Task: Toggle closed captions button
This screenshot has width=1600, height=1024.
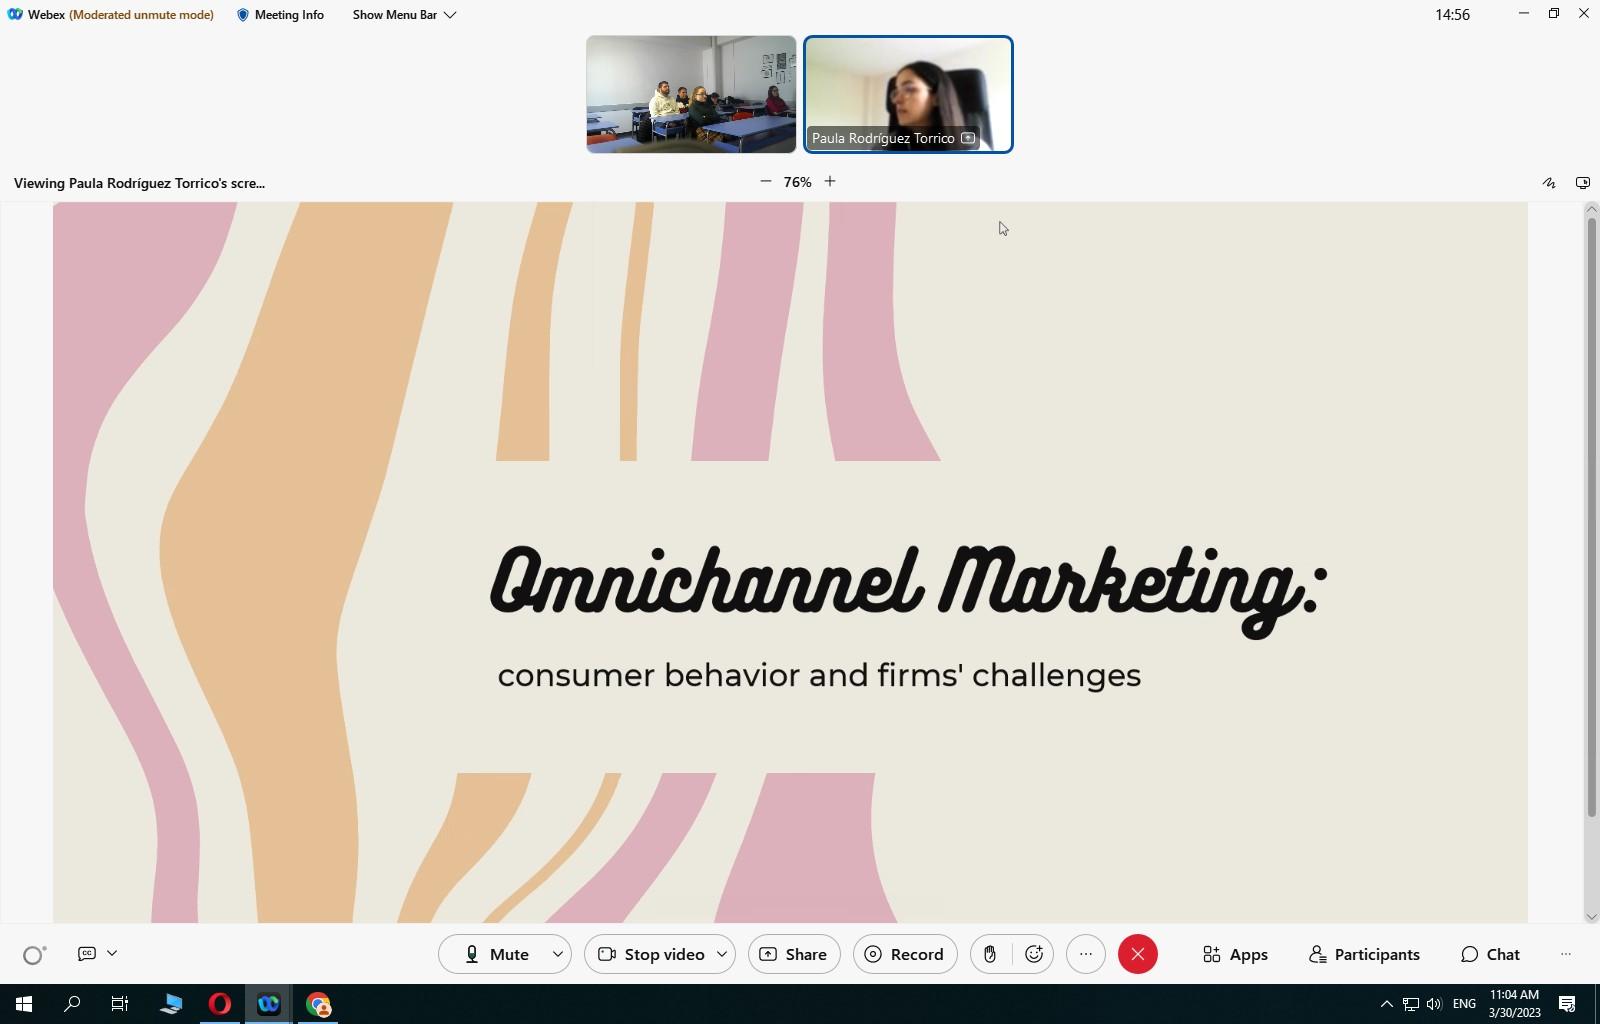Action: click(x=87, y=954)
